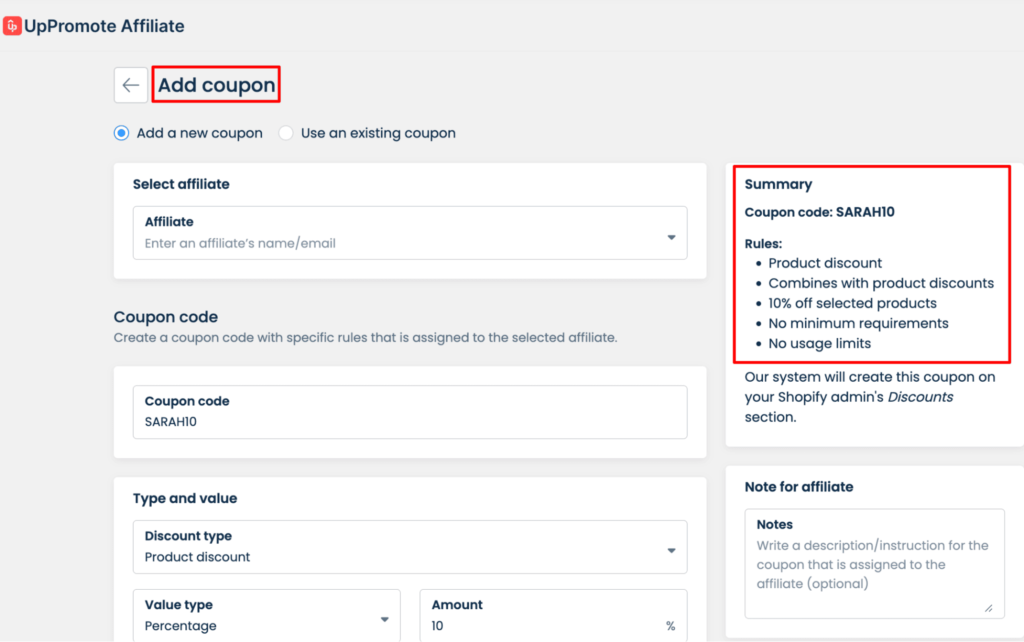Click the 'UpPromote Affiliate' app title
The width and height of the screenshot is (1024, 642).
(104, 26)
